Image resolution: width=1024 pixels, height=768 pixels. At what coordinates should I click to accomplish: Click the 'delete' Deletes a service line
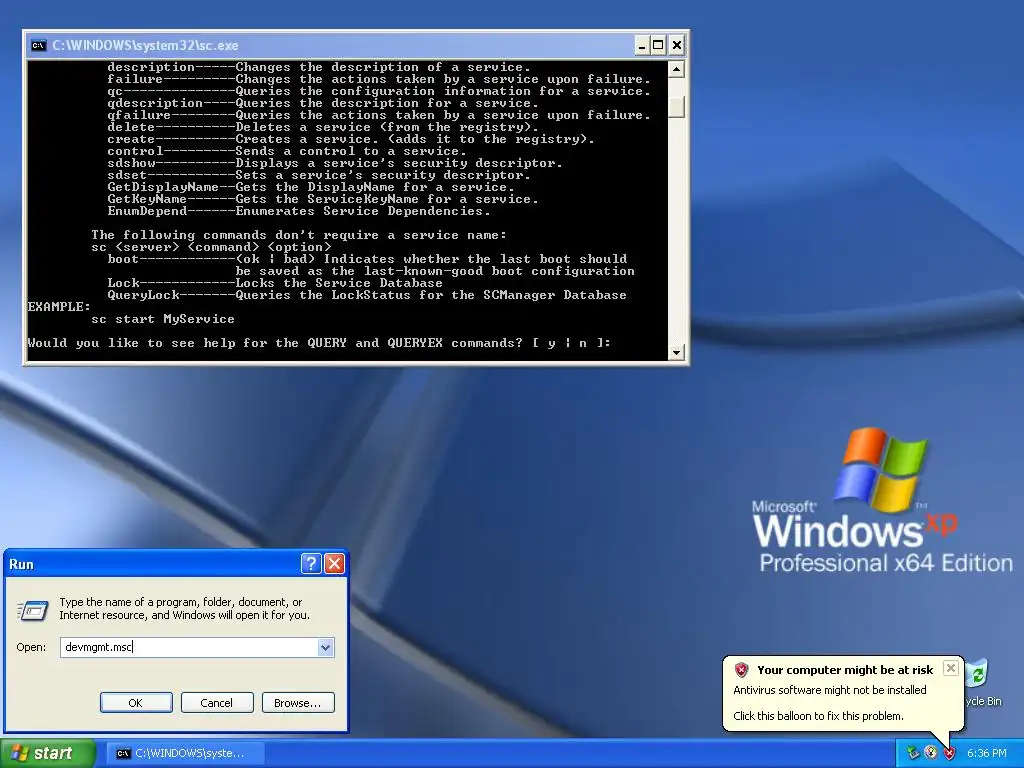tap(323, 127)
